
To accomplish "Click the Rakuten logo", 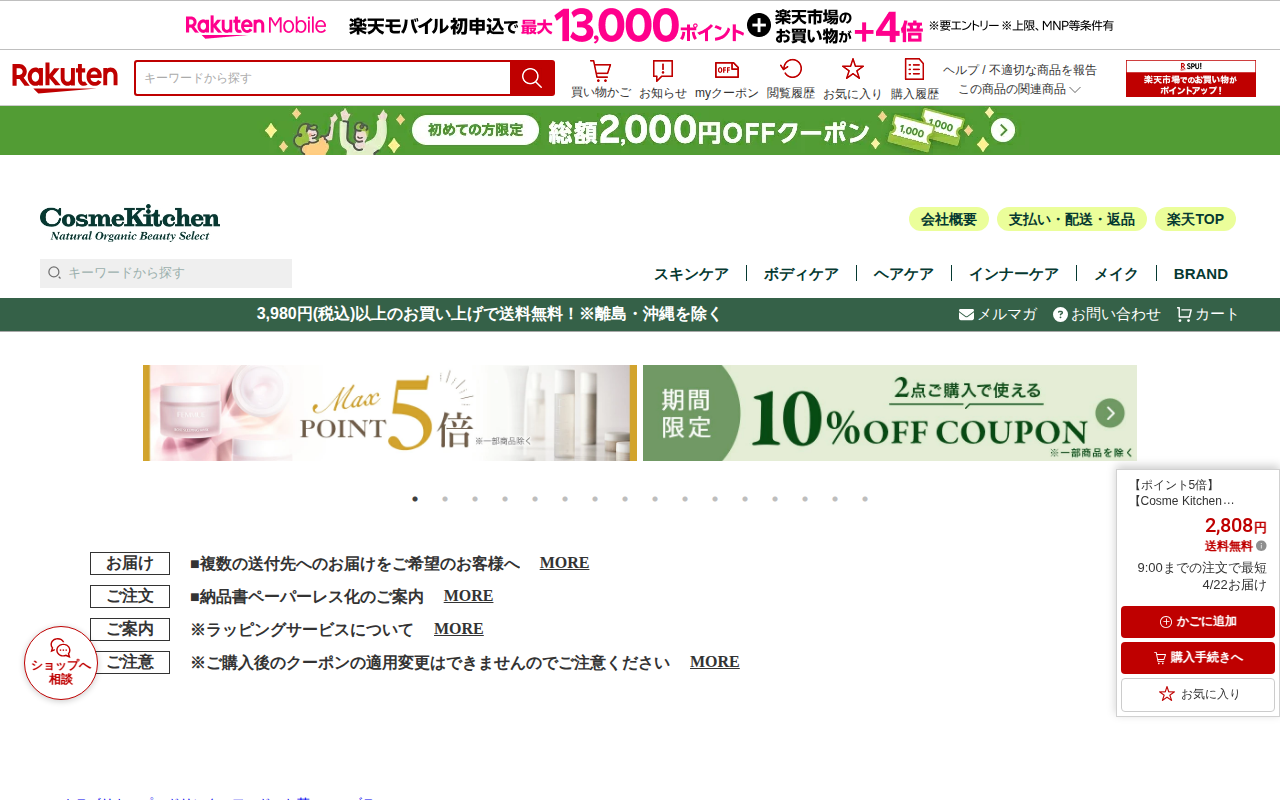I will (x=65, y=78).
